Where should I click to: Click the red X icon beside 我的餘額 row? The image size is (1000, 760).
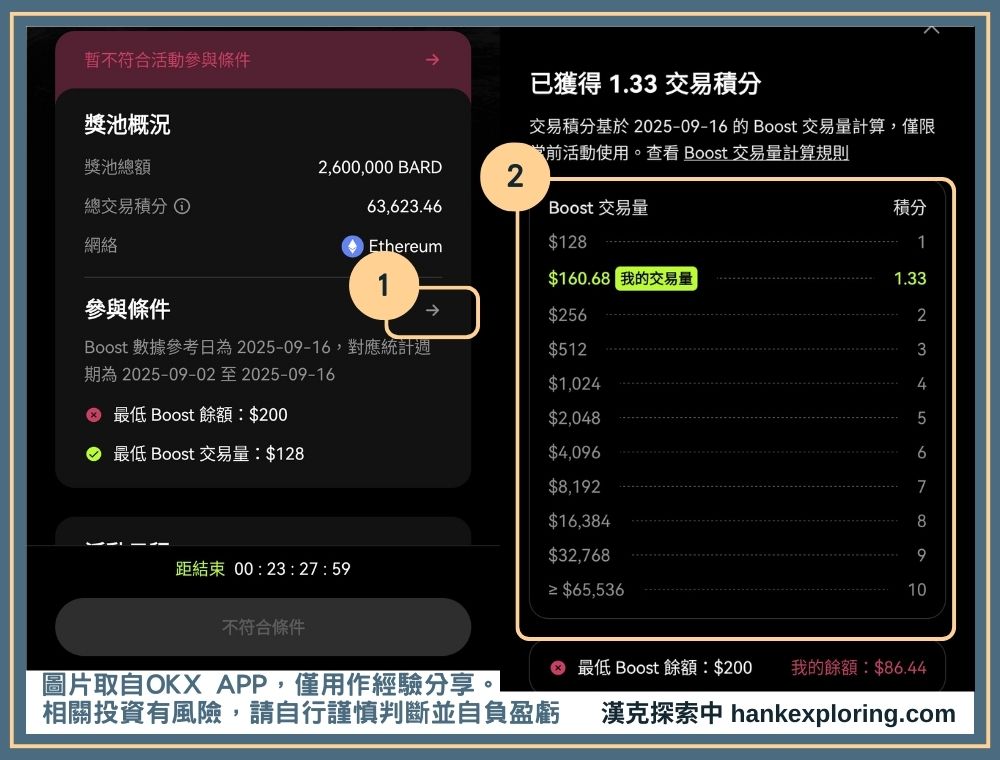[557, 668]
